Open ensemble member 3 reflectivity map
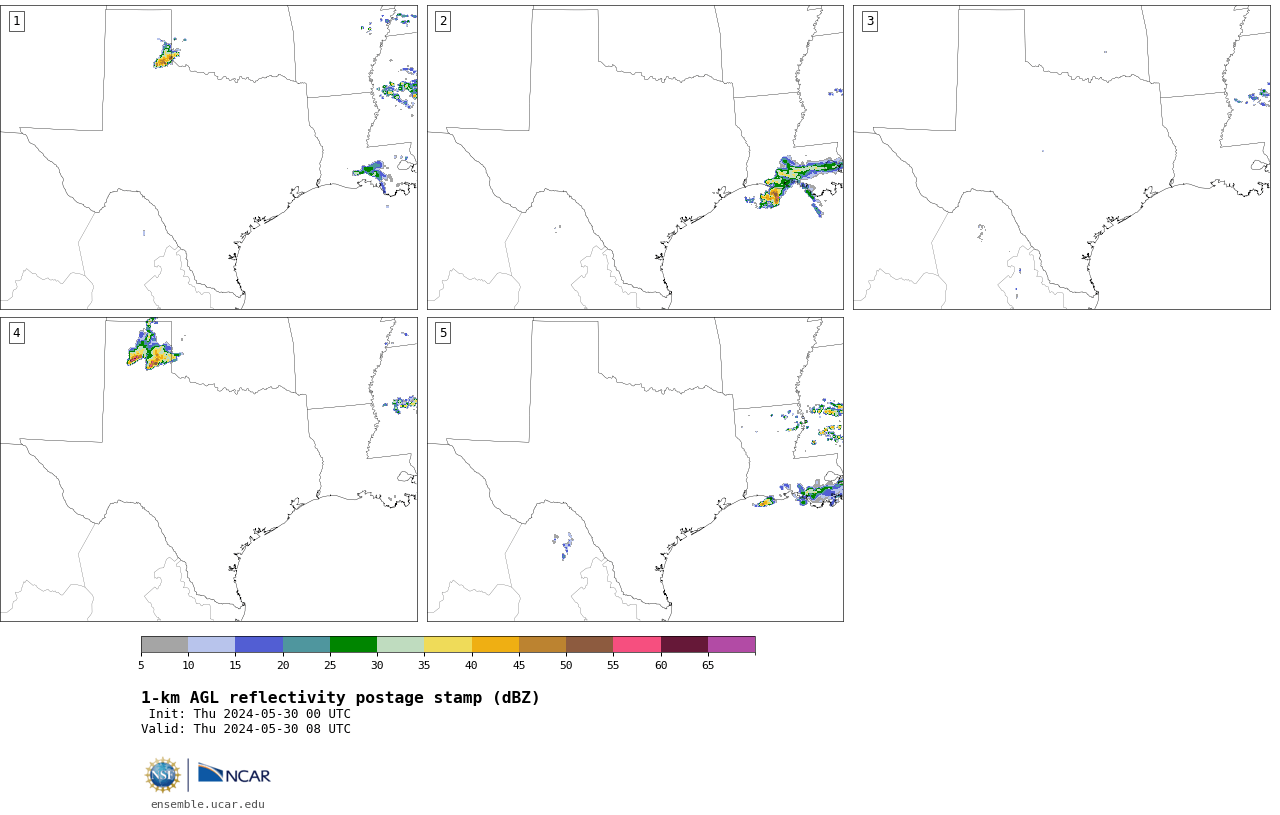The image size is (1280, 815). [1062, 157]
